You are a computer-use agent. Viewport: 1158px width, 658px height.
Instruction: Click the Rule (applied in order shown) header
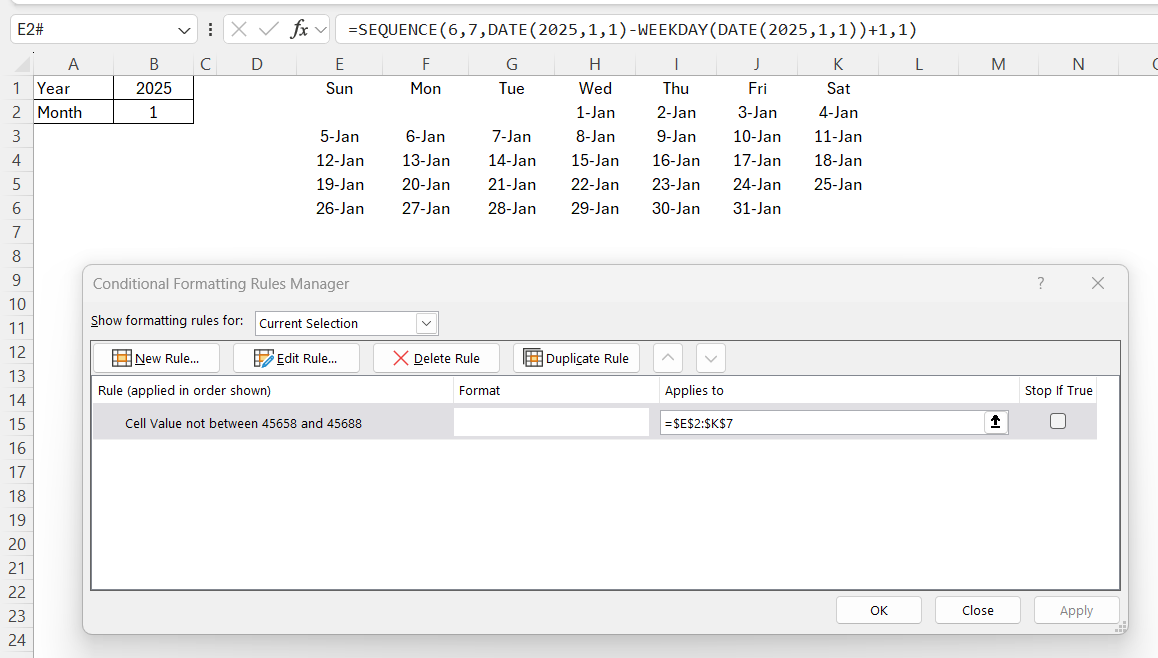click(273, 390)
